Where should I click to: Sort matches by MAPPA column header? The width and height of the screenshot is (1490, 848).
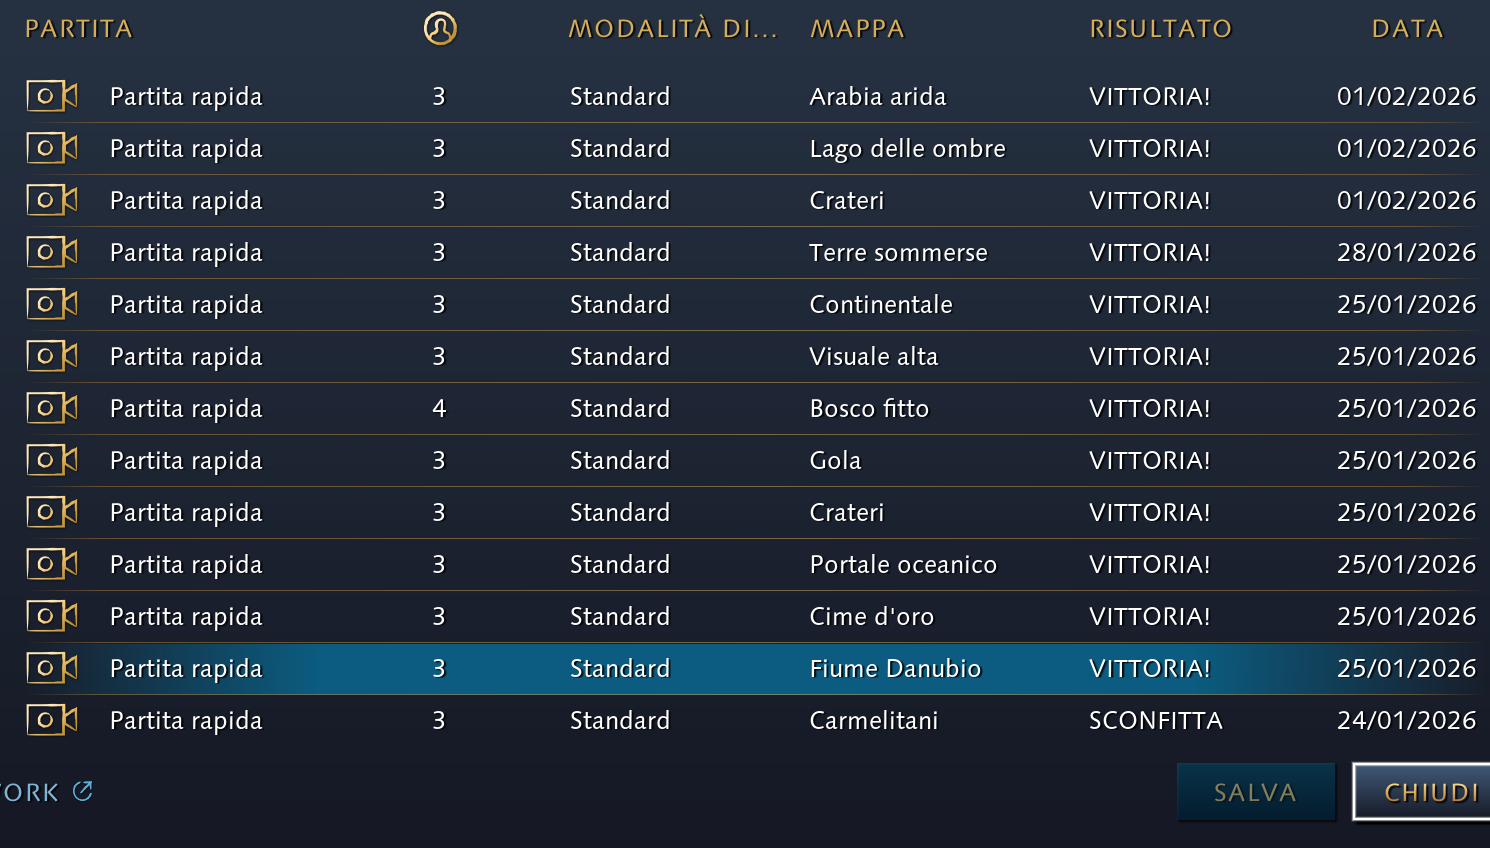pyautogui.click(x=857, y=29)
